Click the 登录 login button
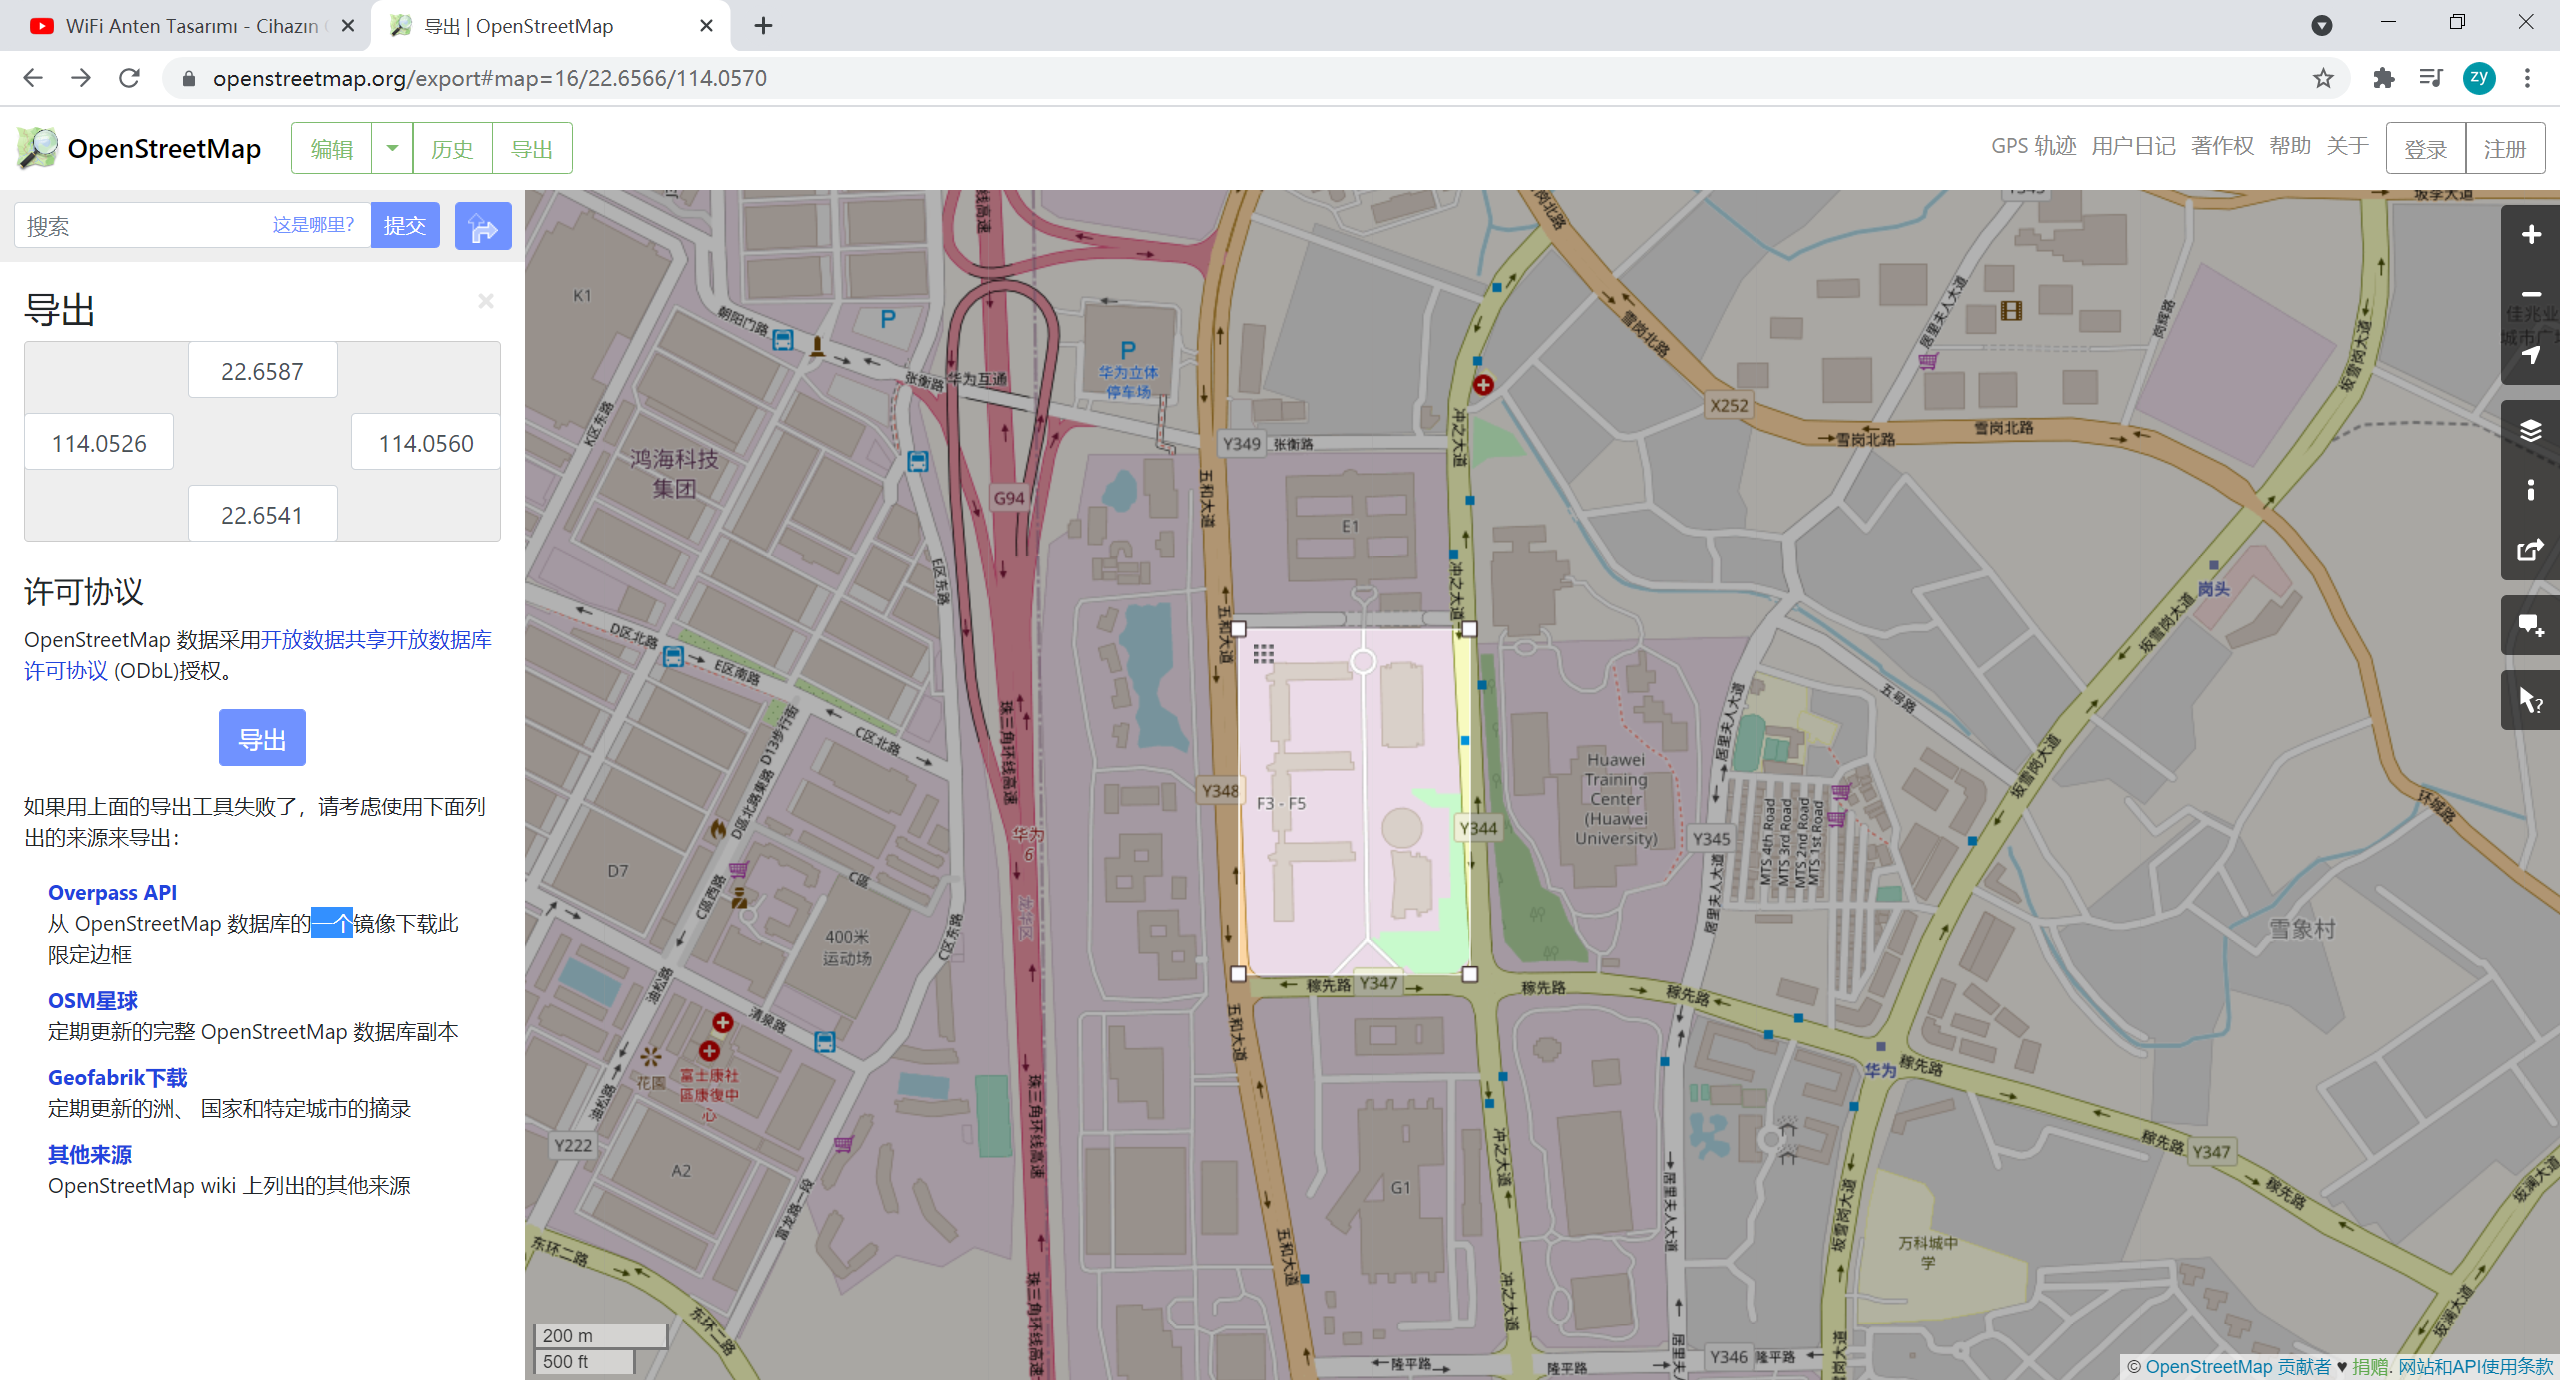This screenshot has width=2560, height=1380. (2426, 148)
